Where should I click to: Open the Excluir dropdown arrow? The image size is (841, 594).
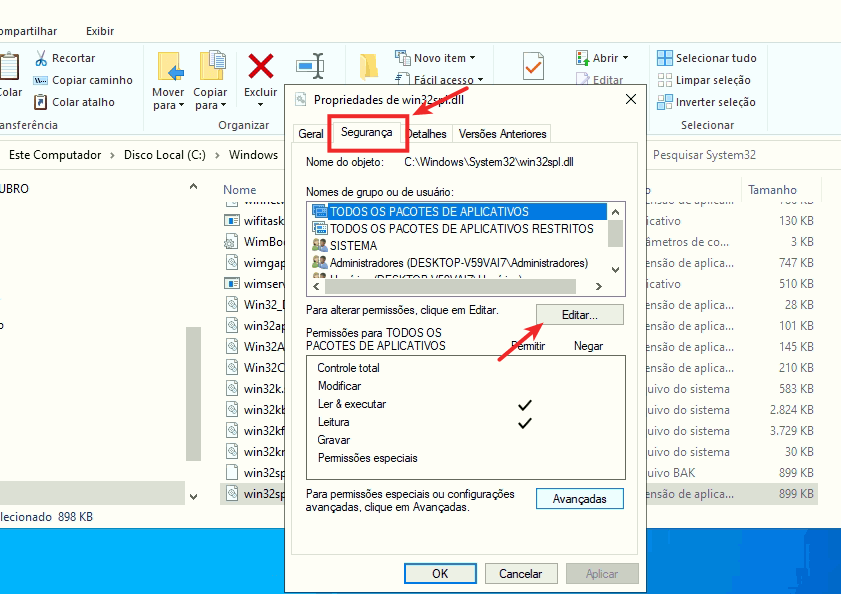click(x=261, y=105)
